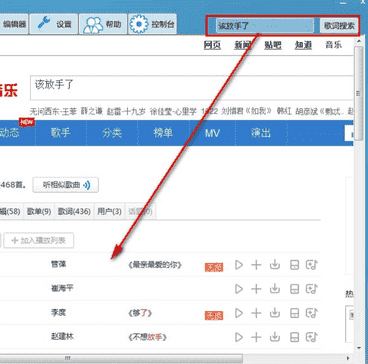Add the 李度 song to a songlist
The height and width of the screenshot is (364, 368).
click(311, 313)
